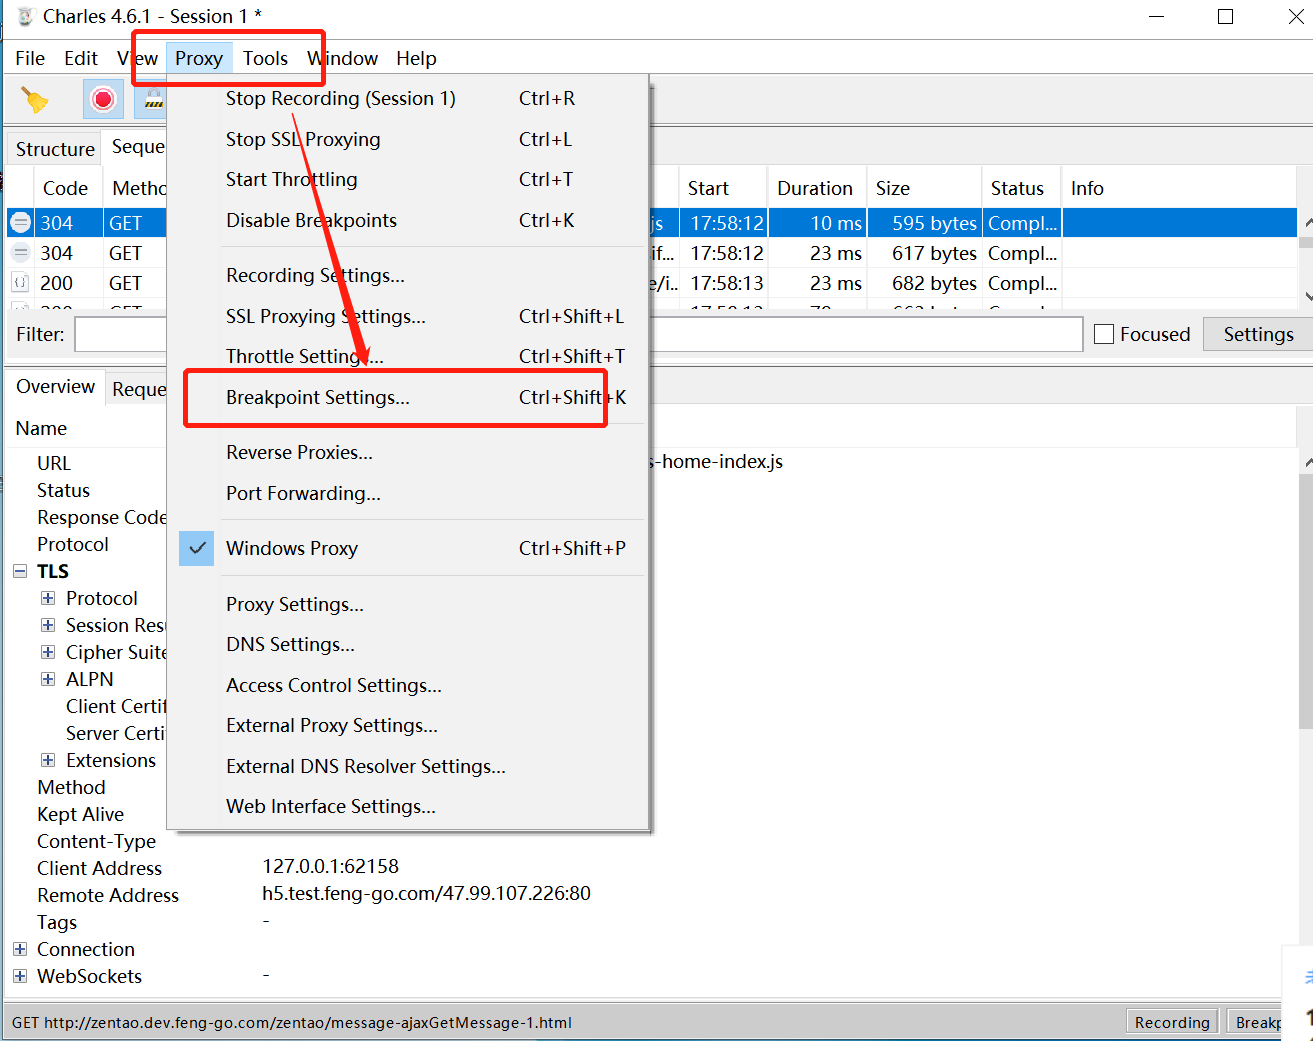This screenshot has width=1313, height=1041.
Task: Click the overview pane vertical scrollbar
Action: point(1306,600)
